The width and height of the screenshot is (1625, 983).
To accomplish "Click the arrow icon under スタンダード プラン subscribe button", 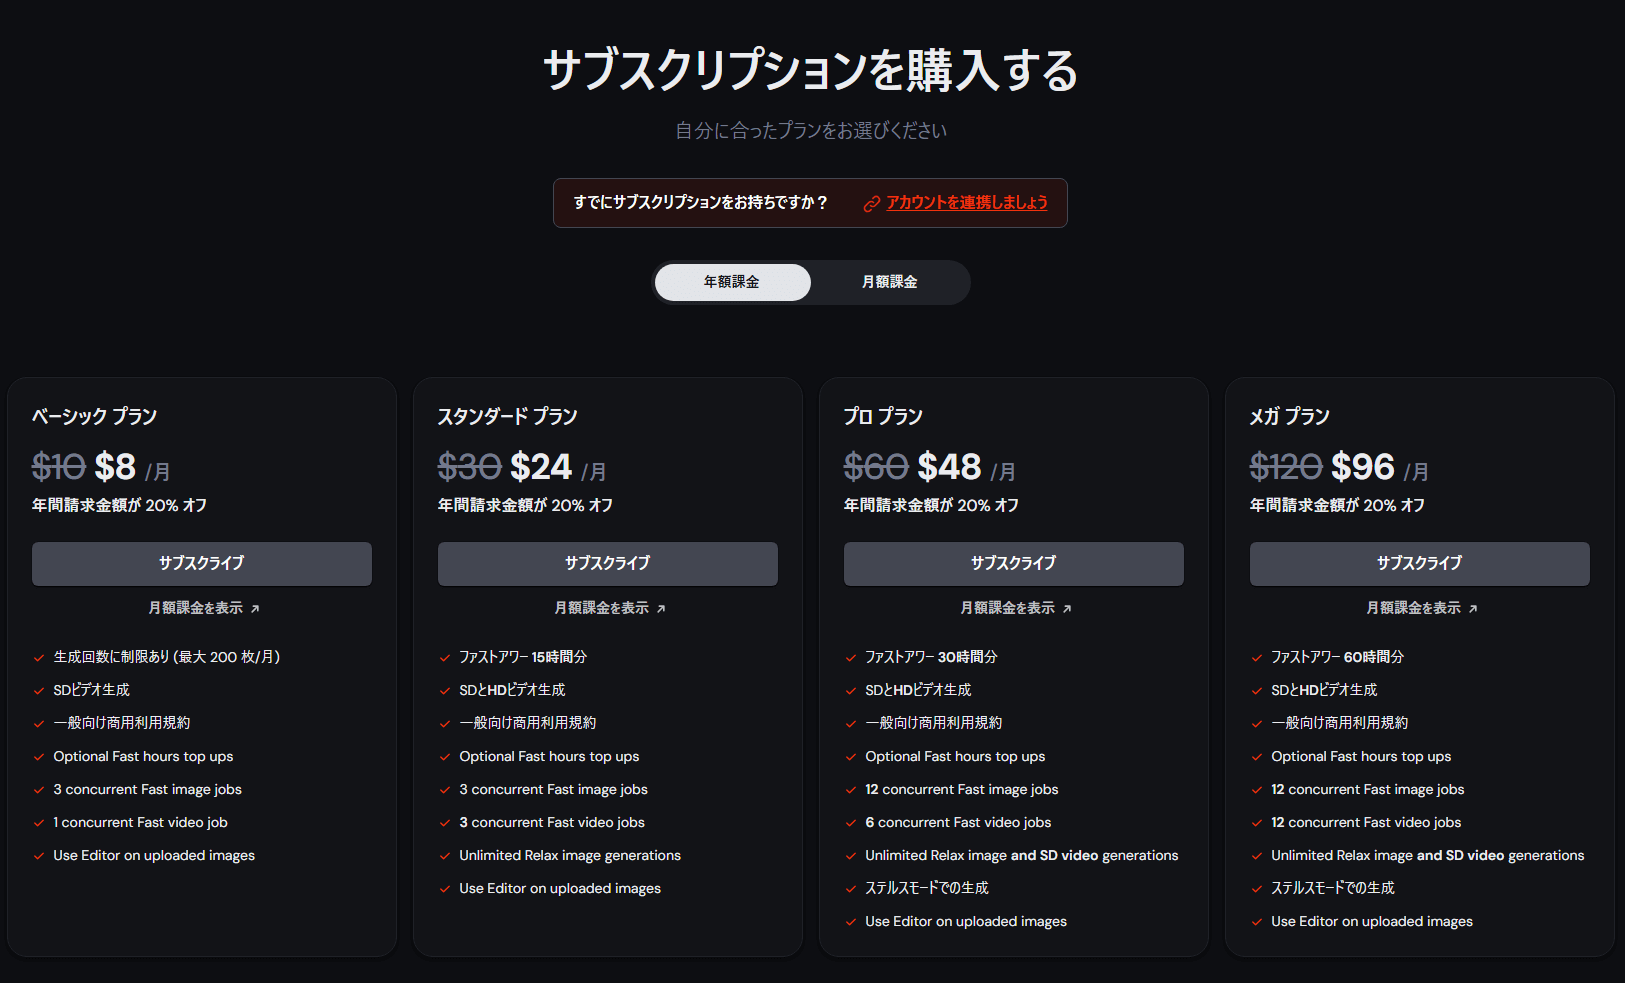I will [x=661, y=609].
